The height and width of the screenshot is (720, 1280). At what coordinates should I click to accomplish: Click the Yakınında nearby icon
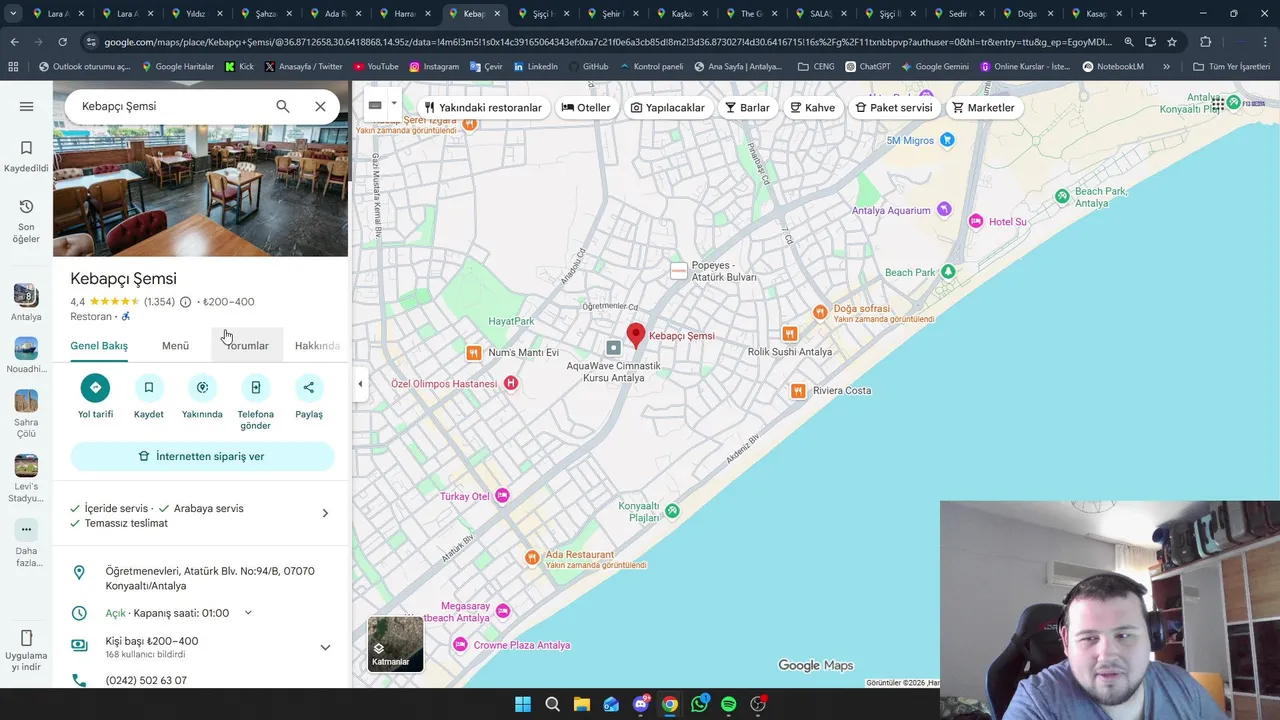[x=202, y=388]
